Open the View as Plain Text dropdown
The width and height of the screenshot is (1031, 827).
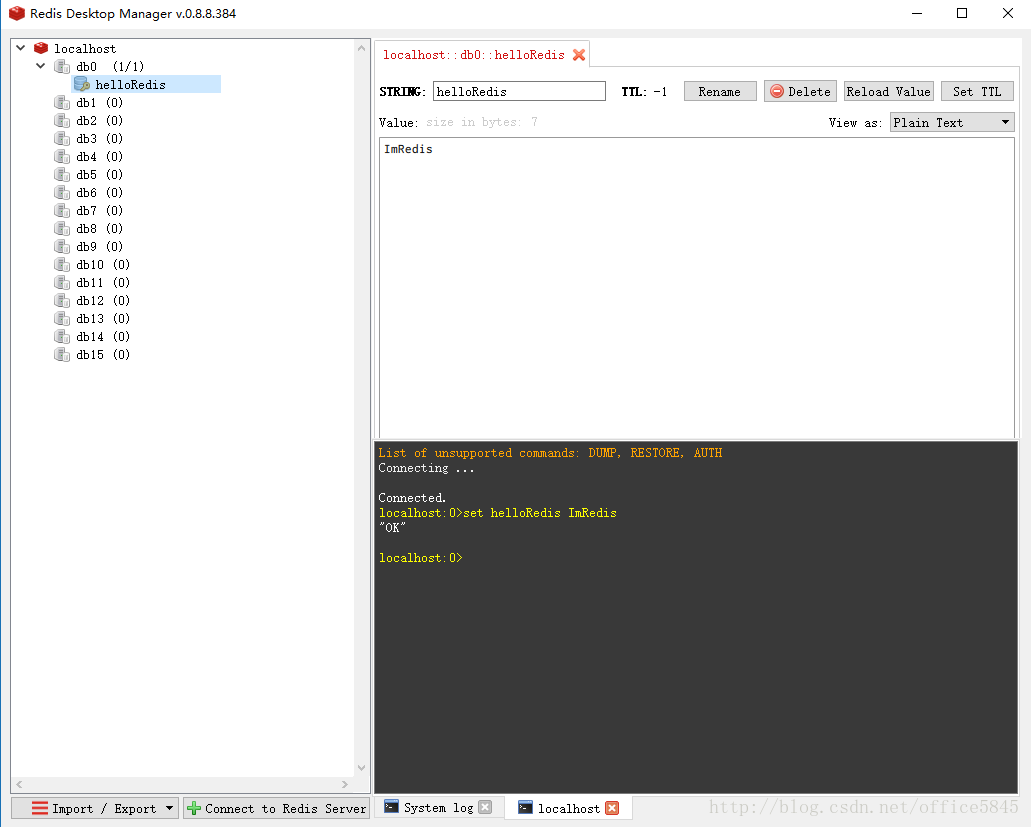pos(952,122)
